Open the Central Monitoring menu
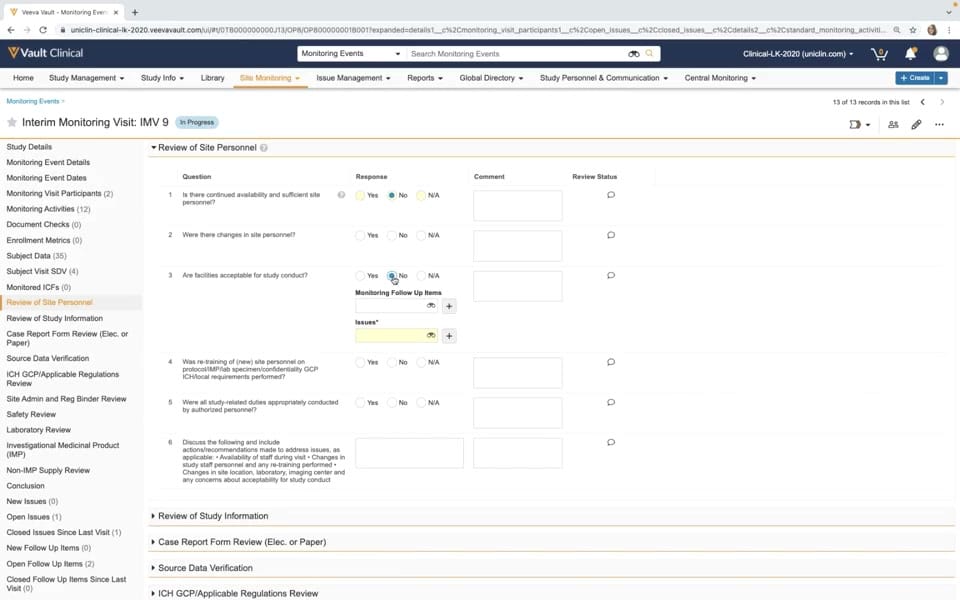Image resolution: width=960 pixels, height=600 pixels. pos(720,78)
